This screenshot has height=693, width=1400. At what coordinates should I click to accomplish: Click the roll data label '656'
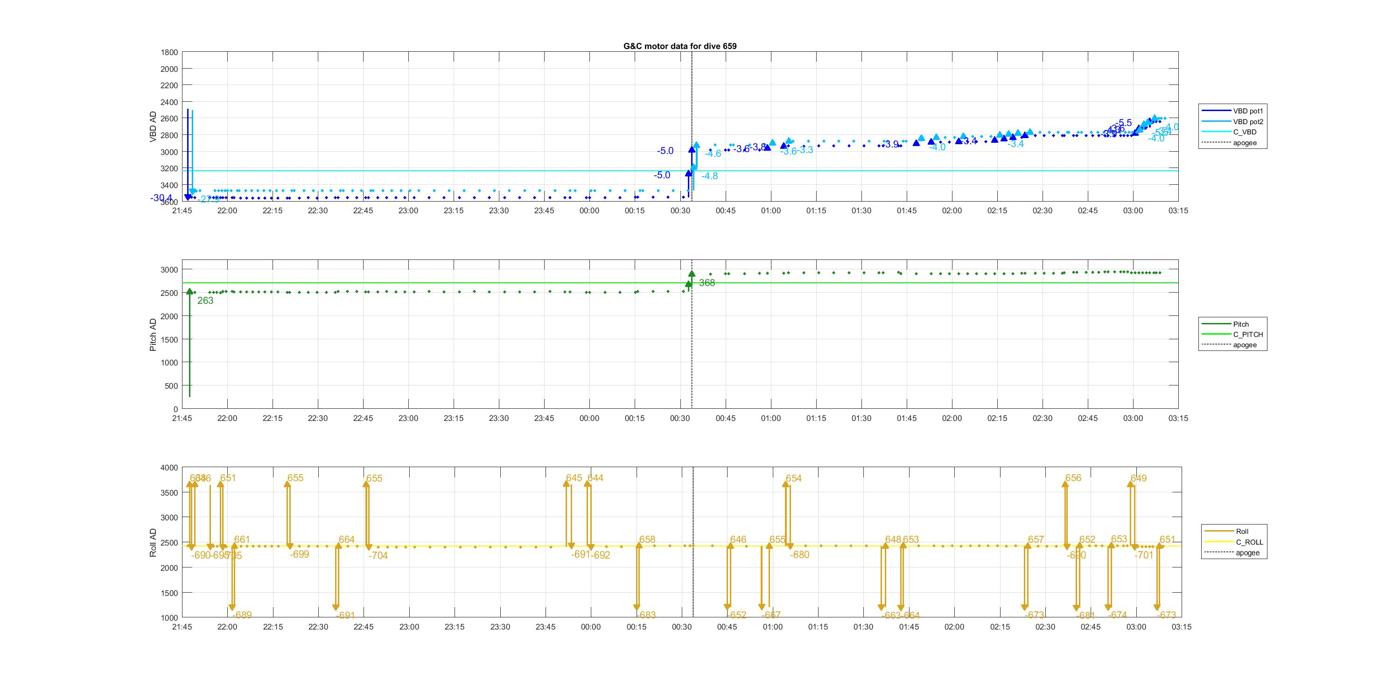(1073, 478)
